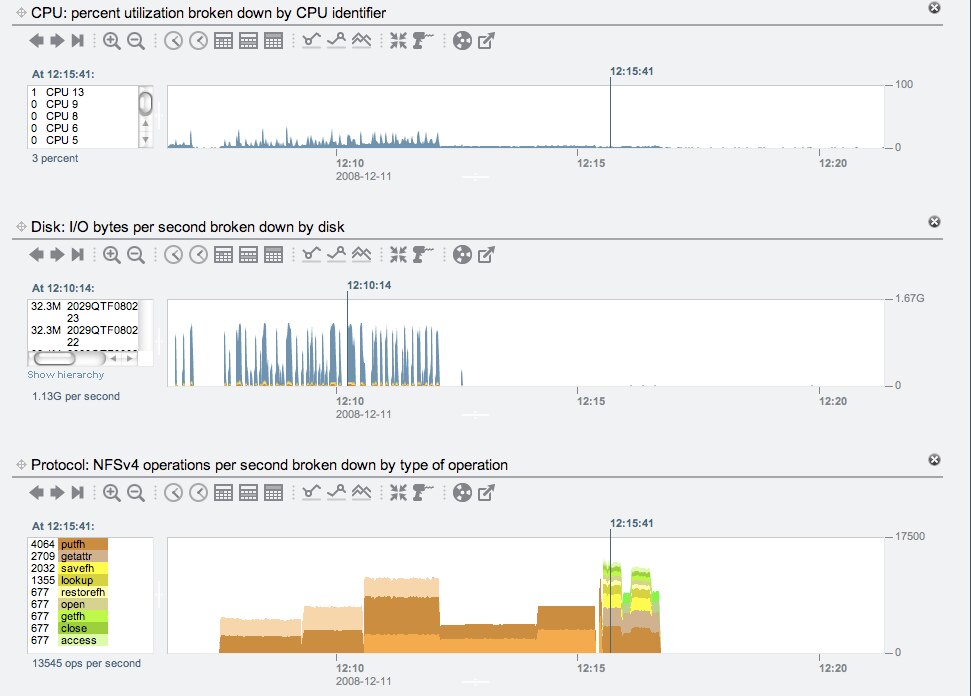Select the savefh legend swatch
The height and width of the screenshot is (696, 971).
pyautogui.click(x=83, y=568)
